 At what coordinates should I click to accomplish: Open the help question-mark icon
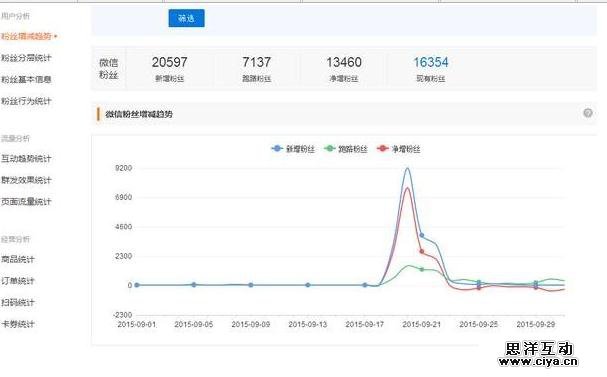(588, 113)
